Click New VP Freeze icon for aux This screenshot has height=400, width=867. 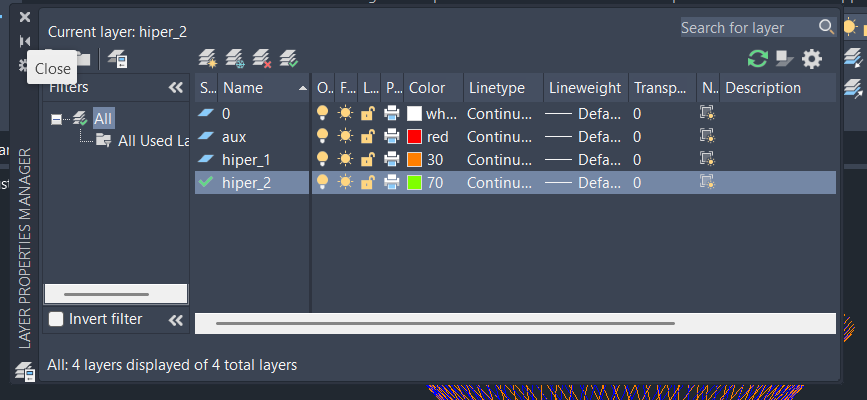[707, 136]
